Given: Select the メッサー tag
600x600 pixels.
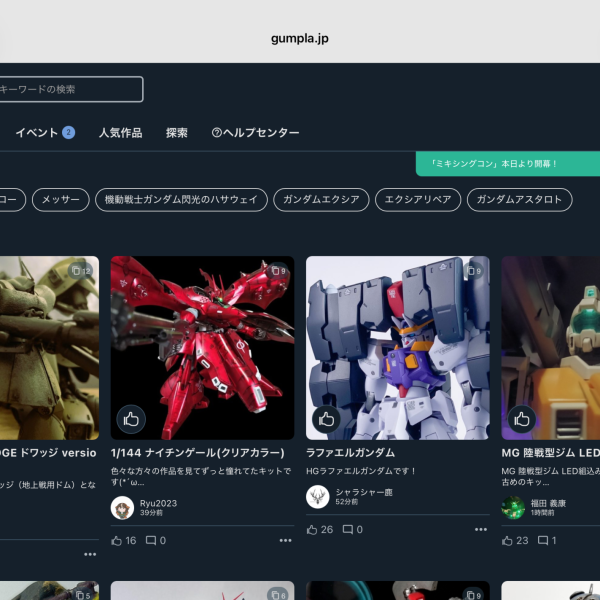Looking at the screenshot, I should tap(60, 199).
